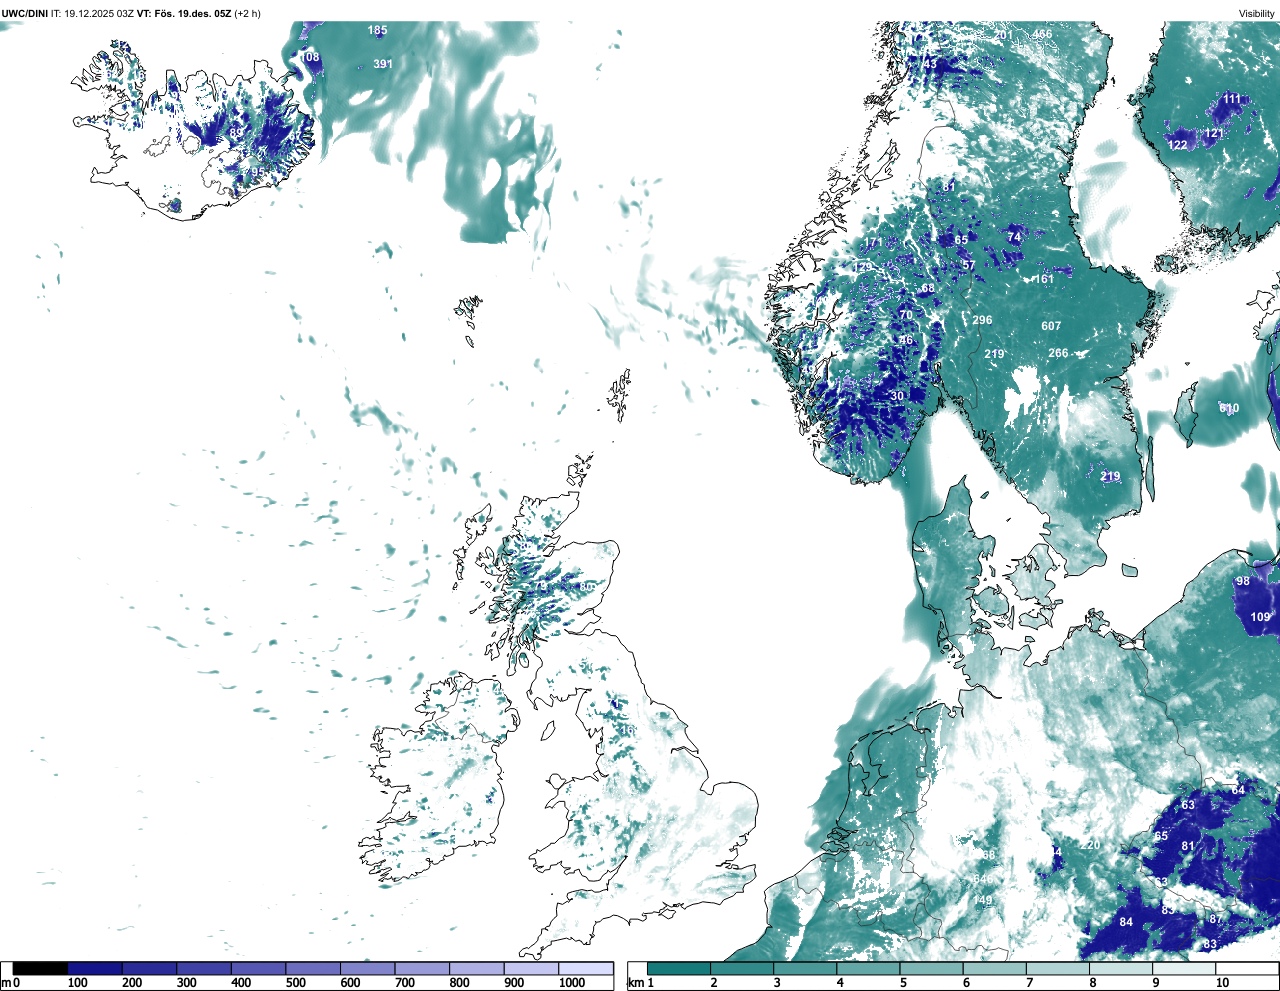Click the "70" visibility value over Norway
Screen dimensions: 1280x991
point(906,314)
